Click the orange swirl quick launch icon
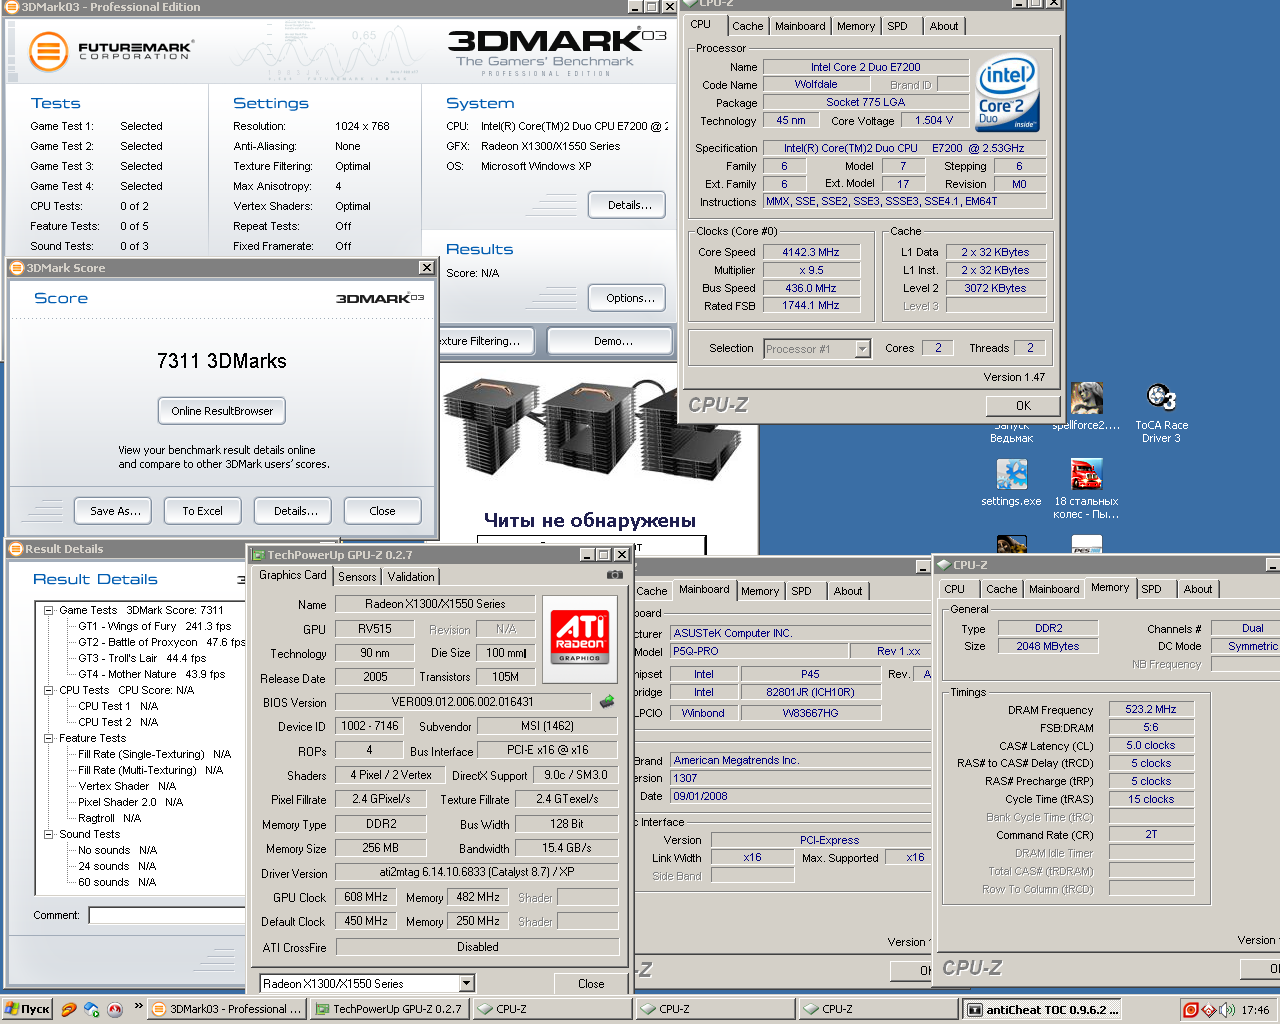The width and height of the screenshot is (1280, 1024). pos(68,1010)
